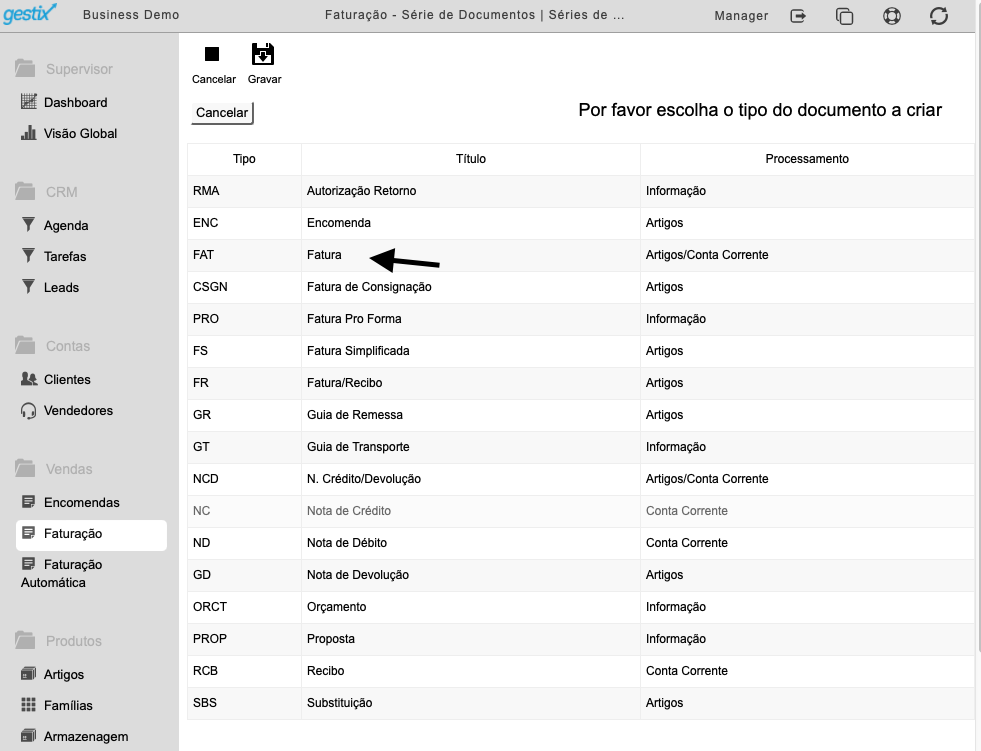Click the Processamento column header
This screenshot has width=981, height=751.
point(807,159)
